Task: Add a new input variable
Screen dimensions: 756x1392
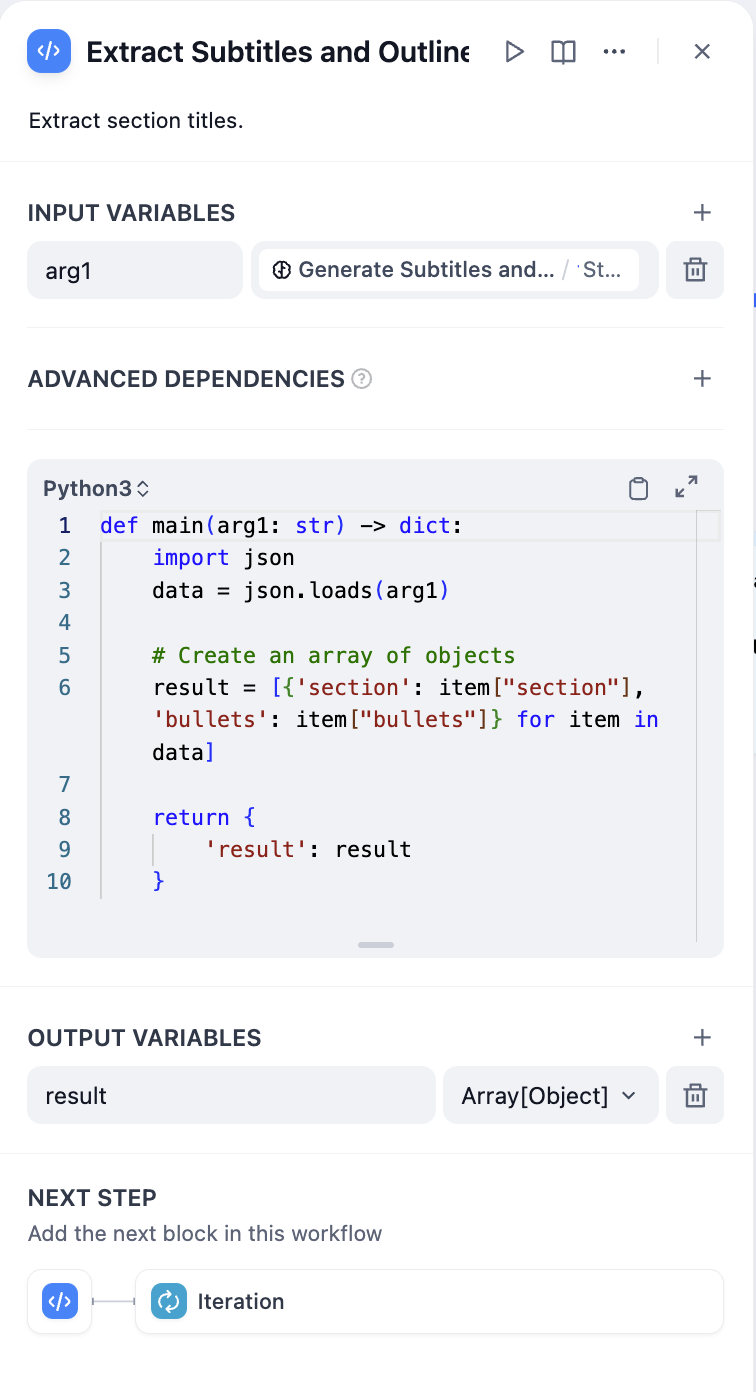Action: click(702, 213)
